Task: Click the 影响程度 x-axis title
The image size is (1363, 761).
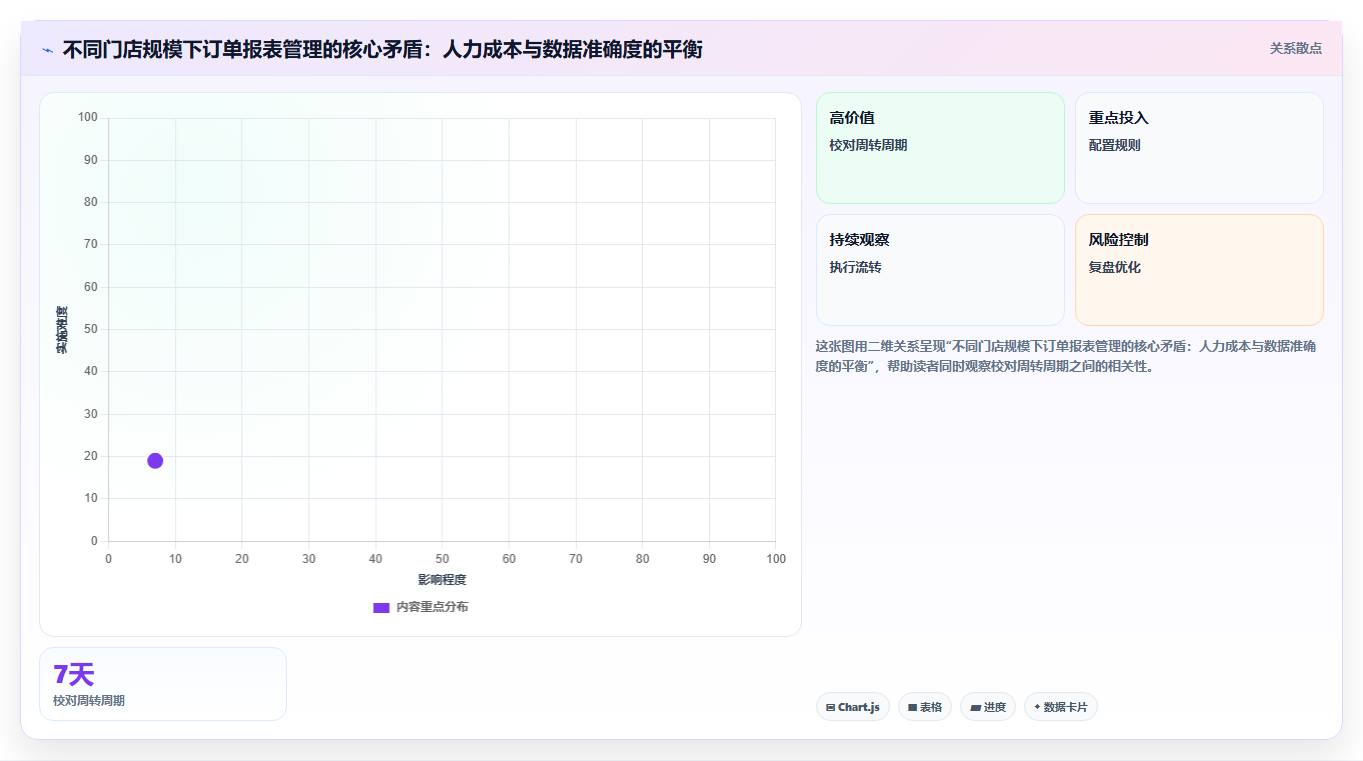Action: tap(442, 580)
